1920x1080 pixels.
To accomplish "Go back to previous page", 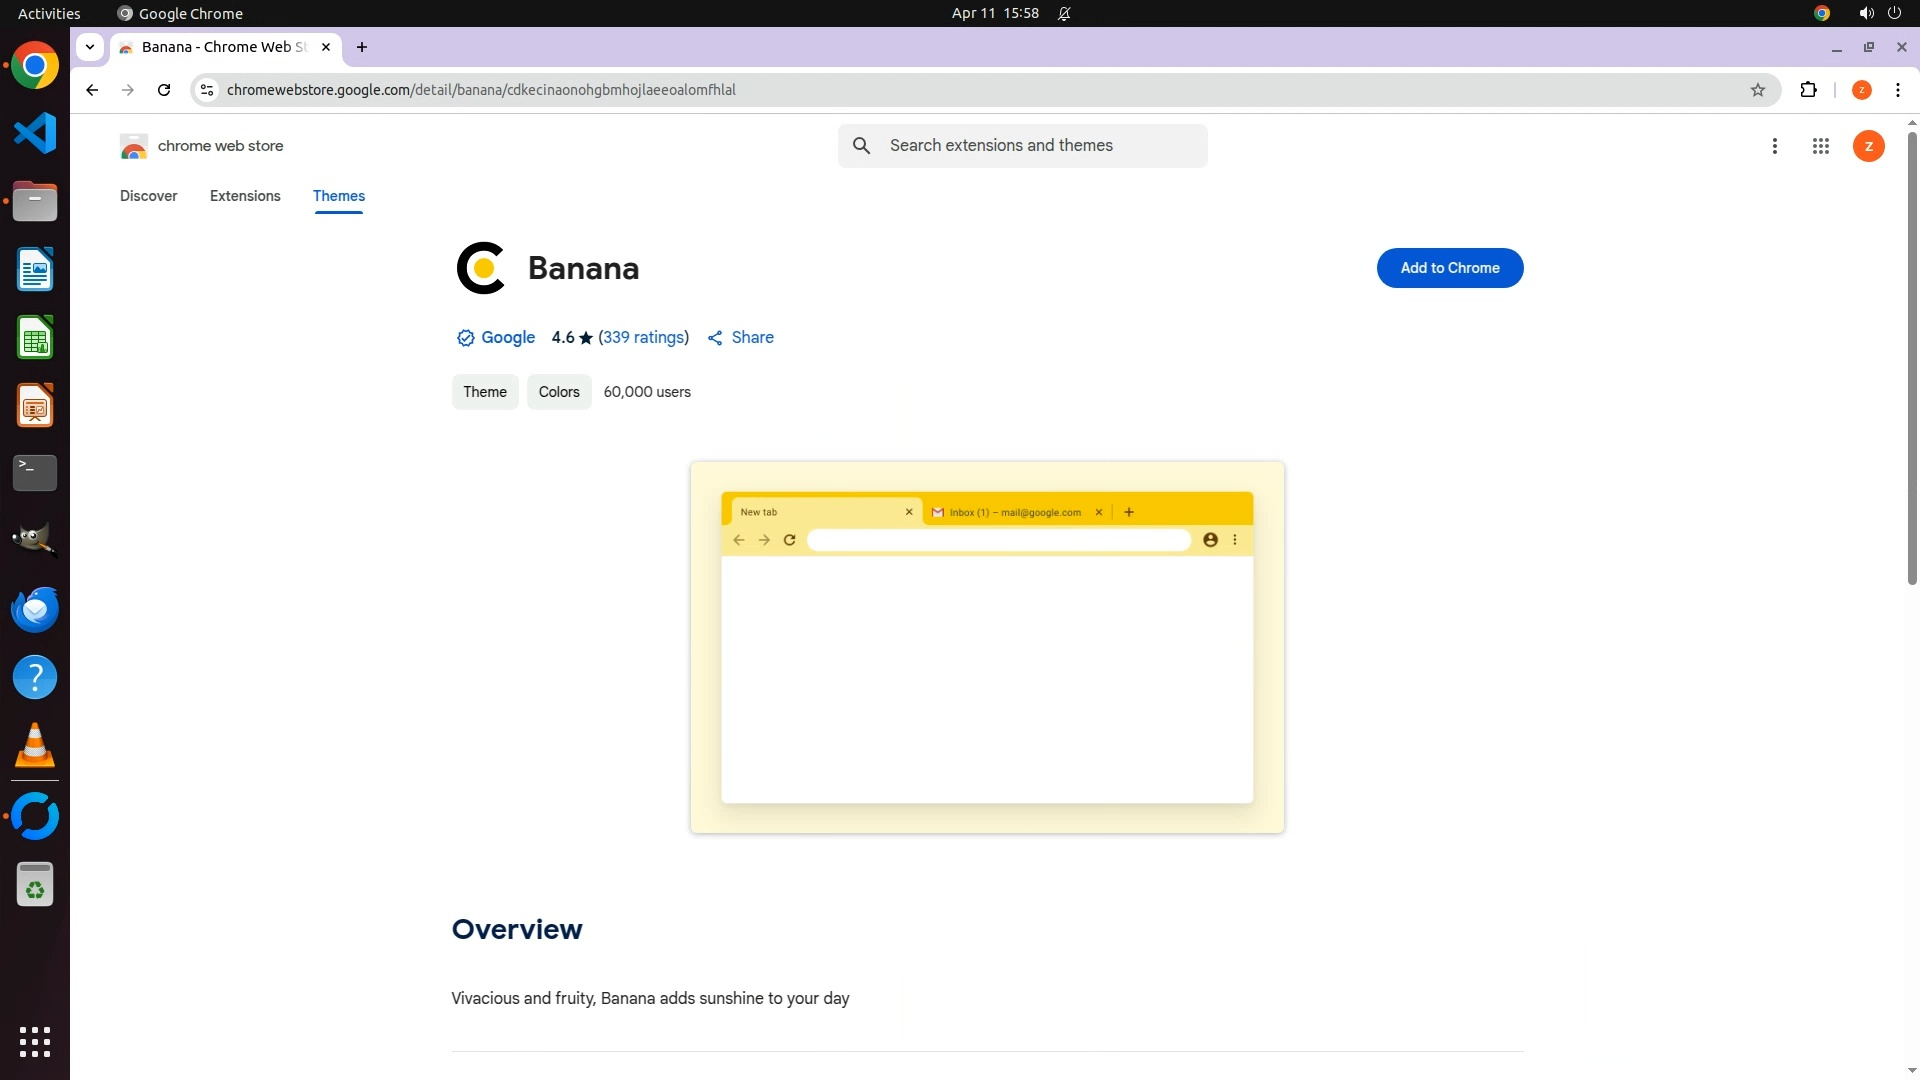I will tap(92, 90).
